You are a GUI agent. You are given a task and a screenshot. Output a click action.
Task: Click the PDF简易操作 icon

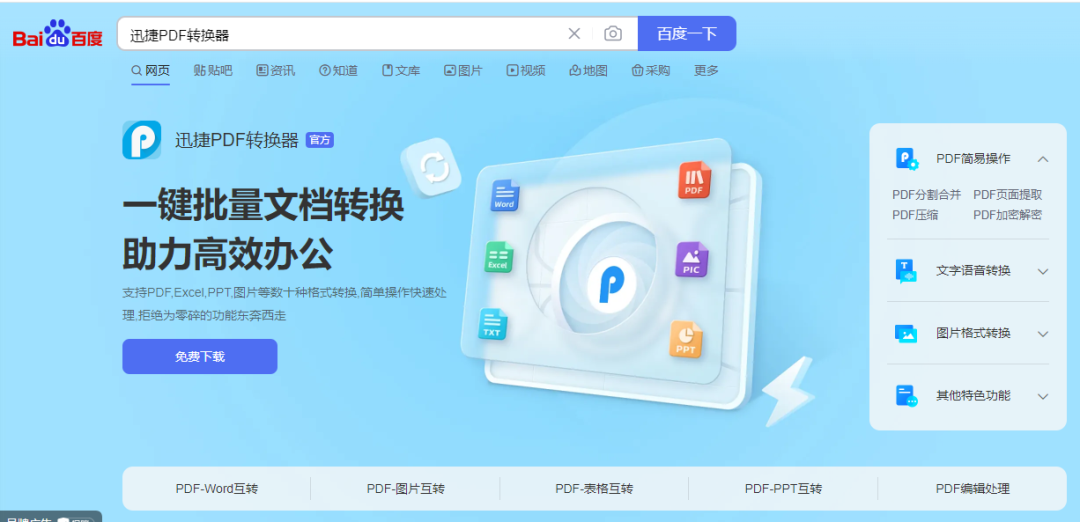click(906, 159)
